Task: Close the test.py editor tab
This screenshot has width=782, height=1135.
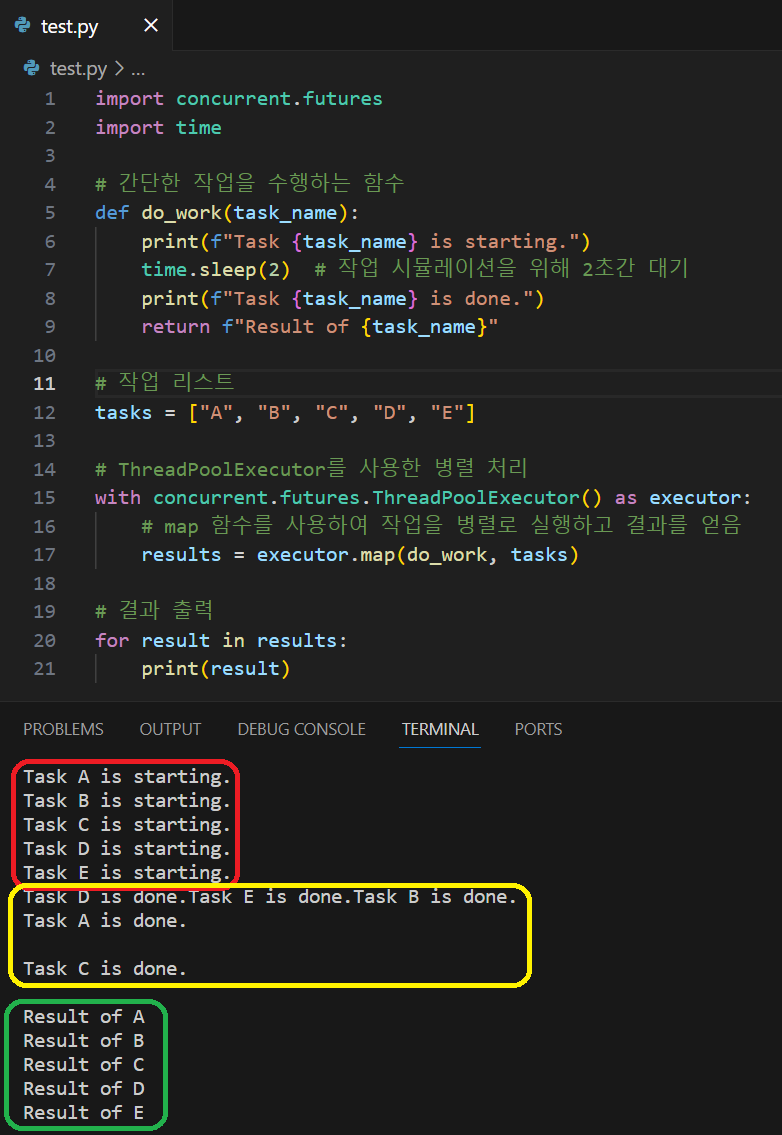Action: point(151,25)
